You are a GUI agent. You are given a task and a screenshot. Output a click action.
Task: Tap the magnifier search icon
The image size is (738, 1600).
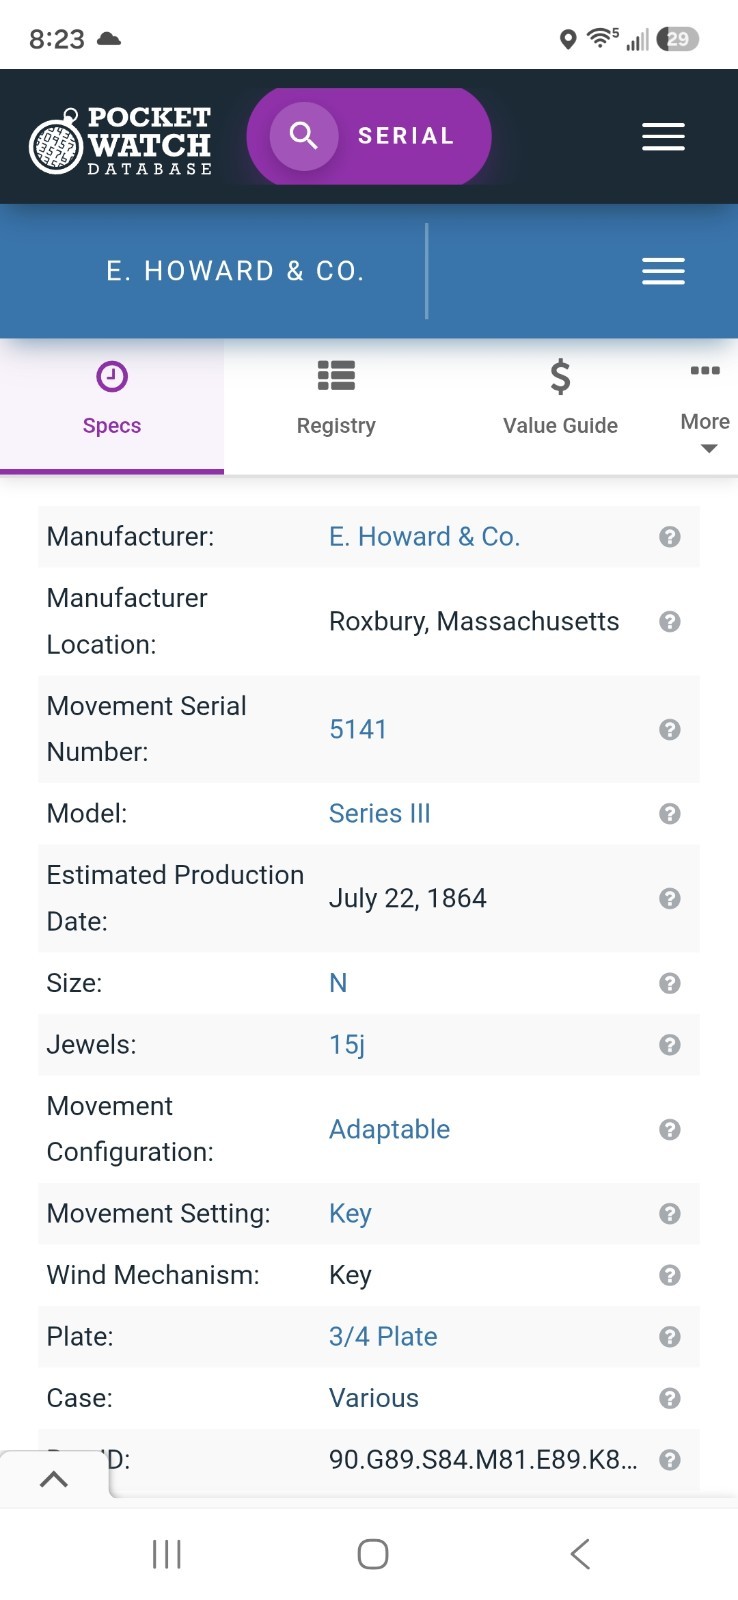(303, 136)
